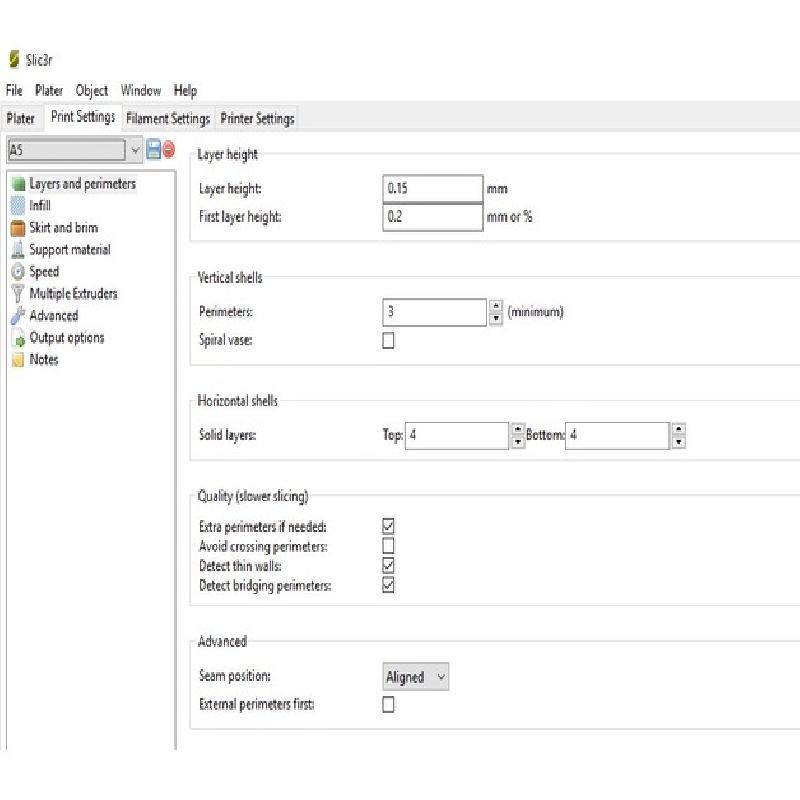The width and height of the screenshot is (800, 800).
Task: Click the Perimeters number field
Action: tap(435, 312)
